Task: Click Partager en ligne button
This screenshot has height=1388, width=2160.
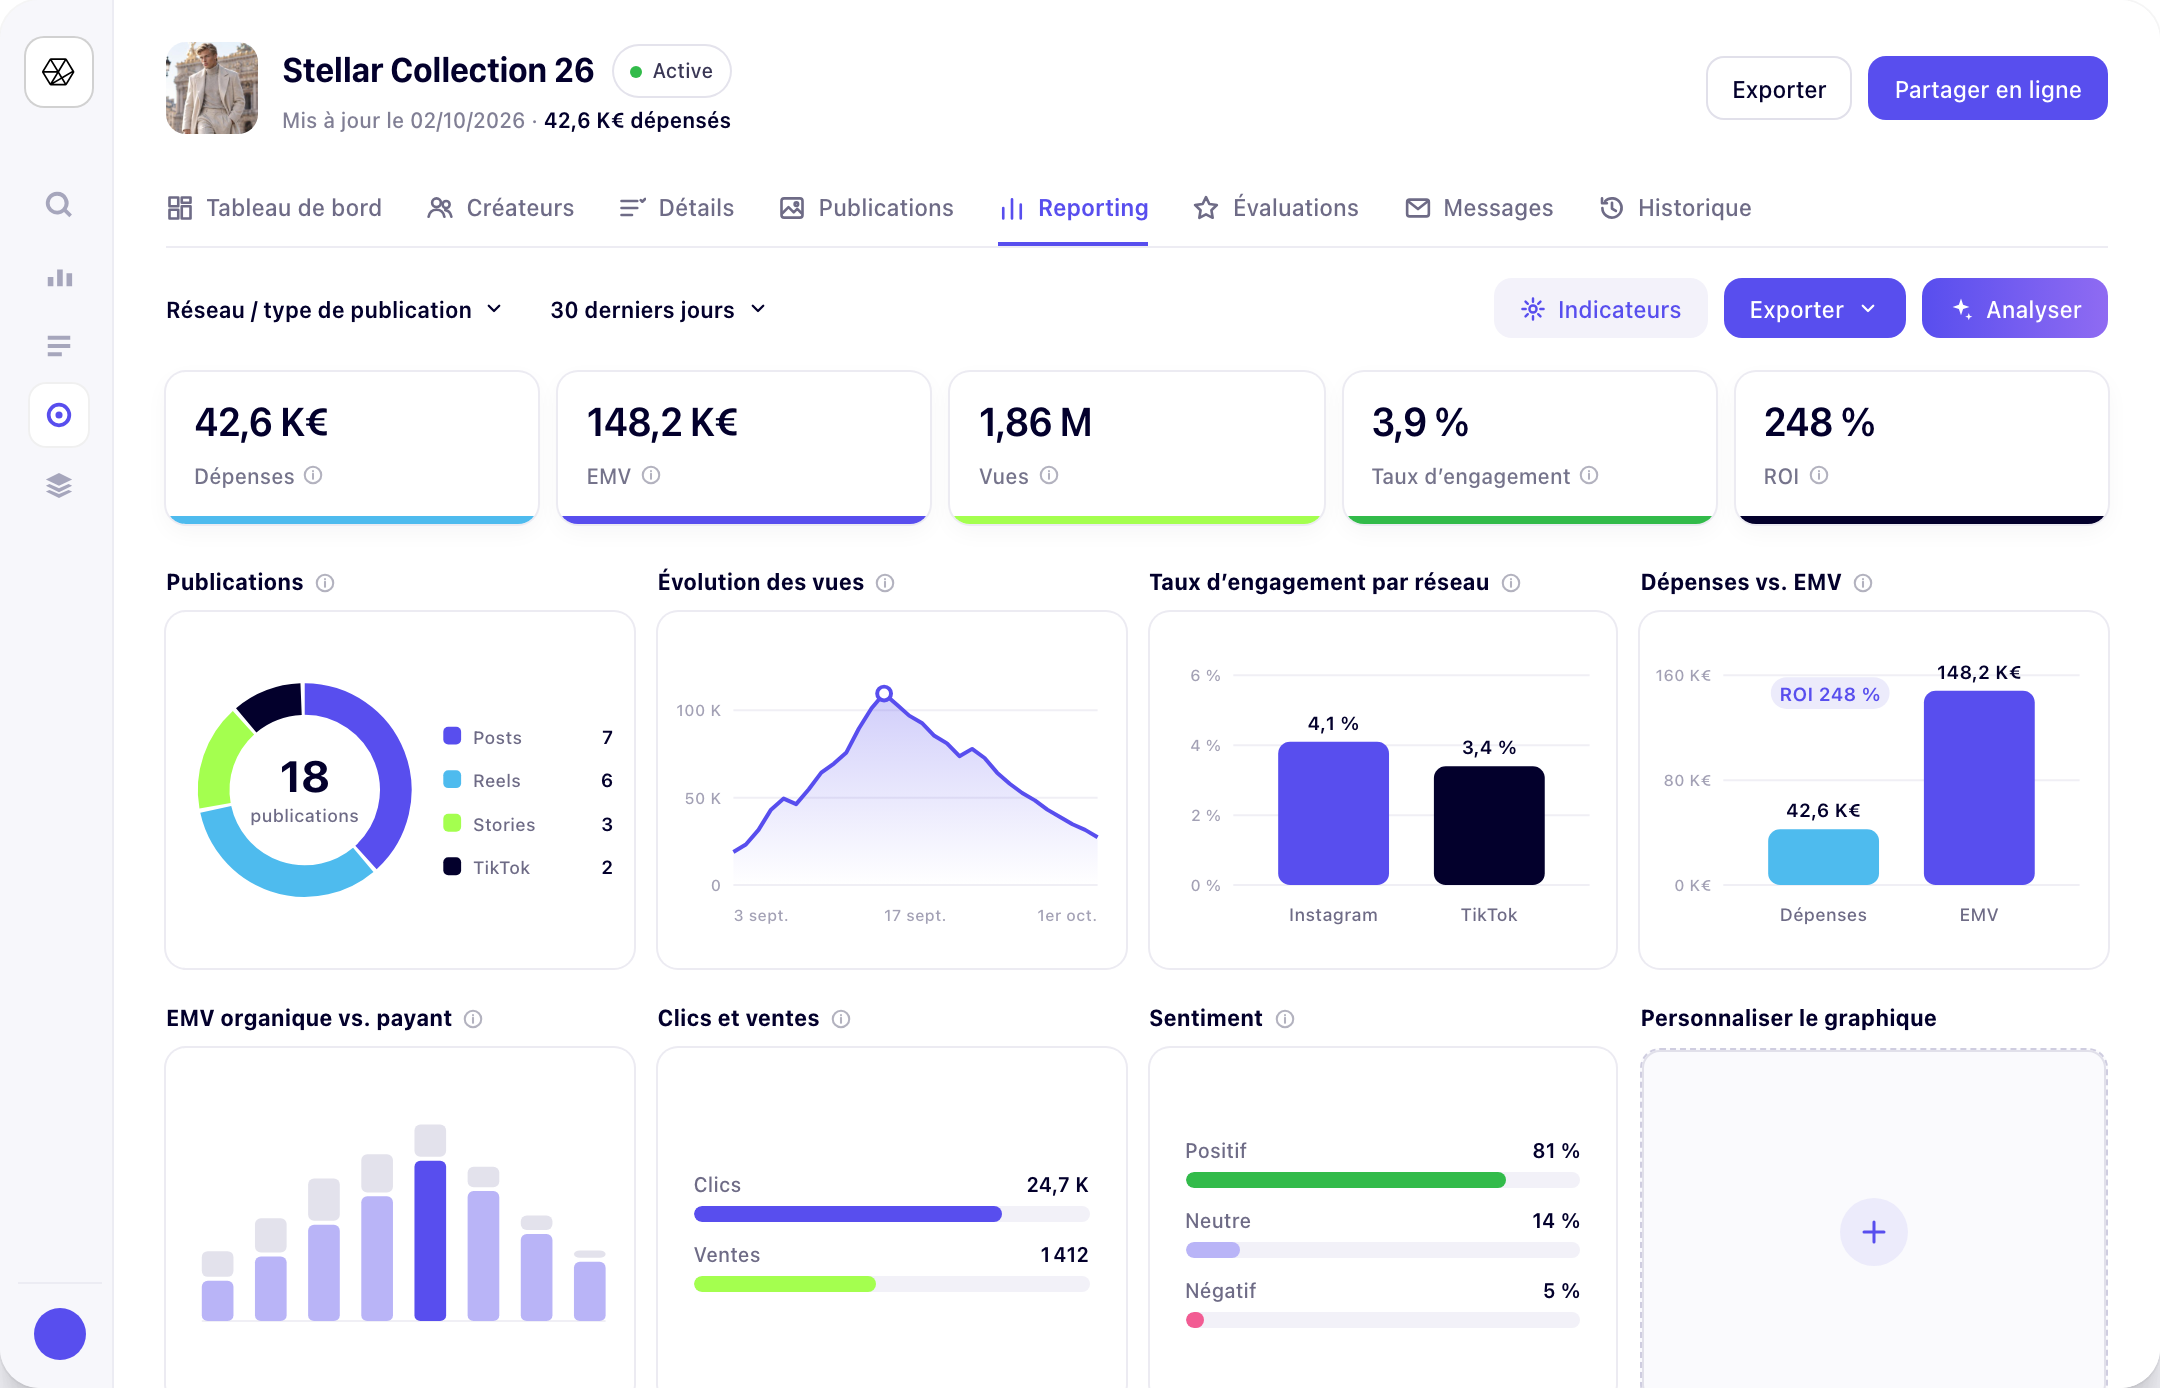Action: coord(1988,89)
